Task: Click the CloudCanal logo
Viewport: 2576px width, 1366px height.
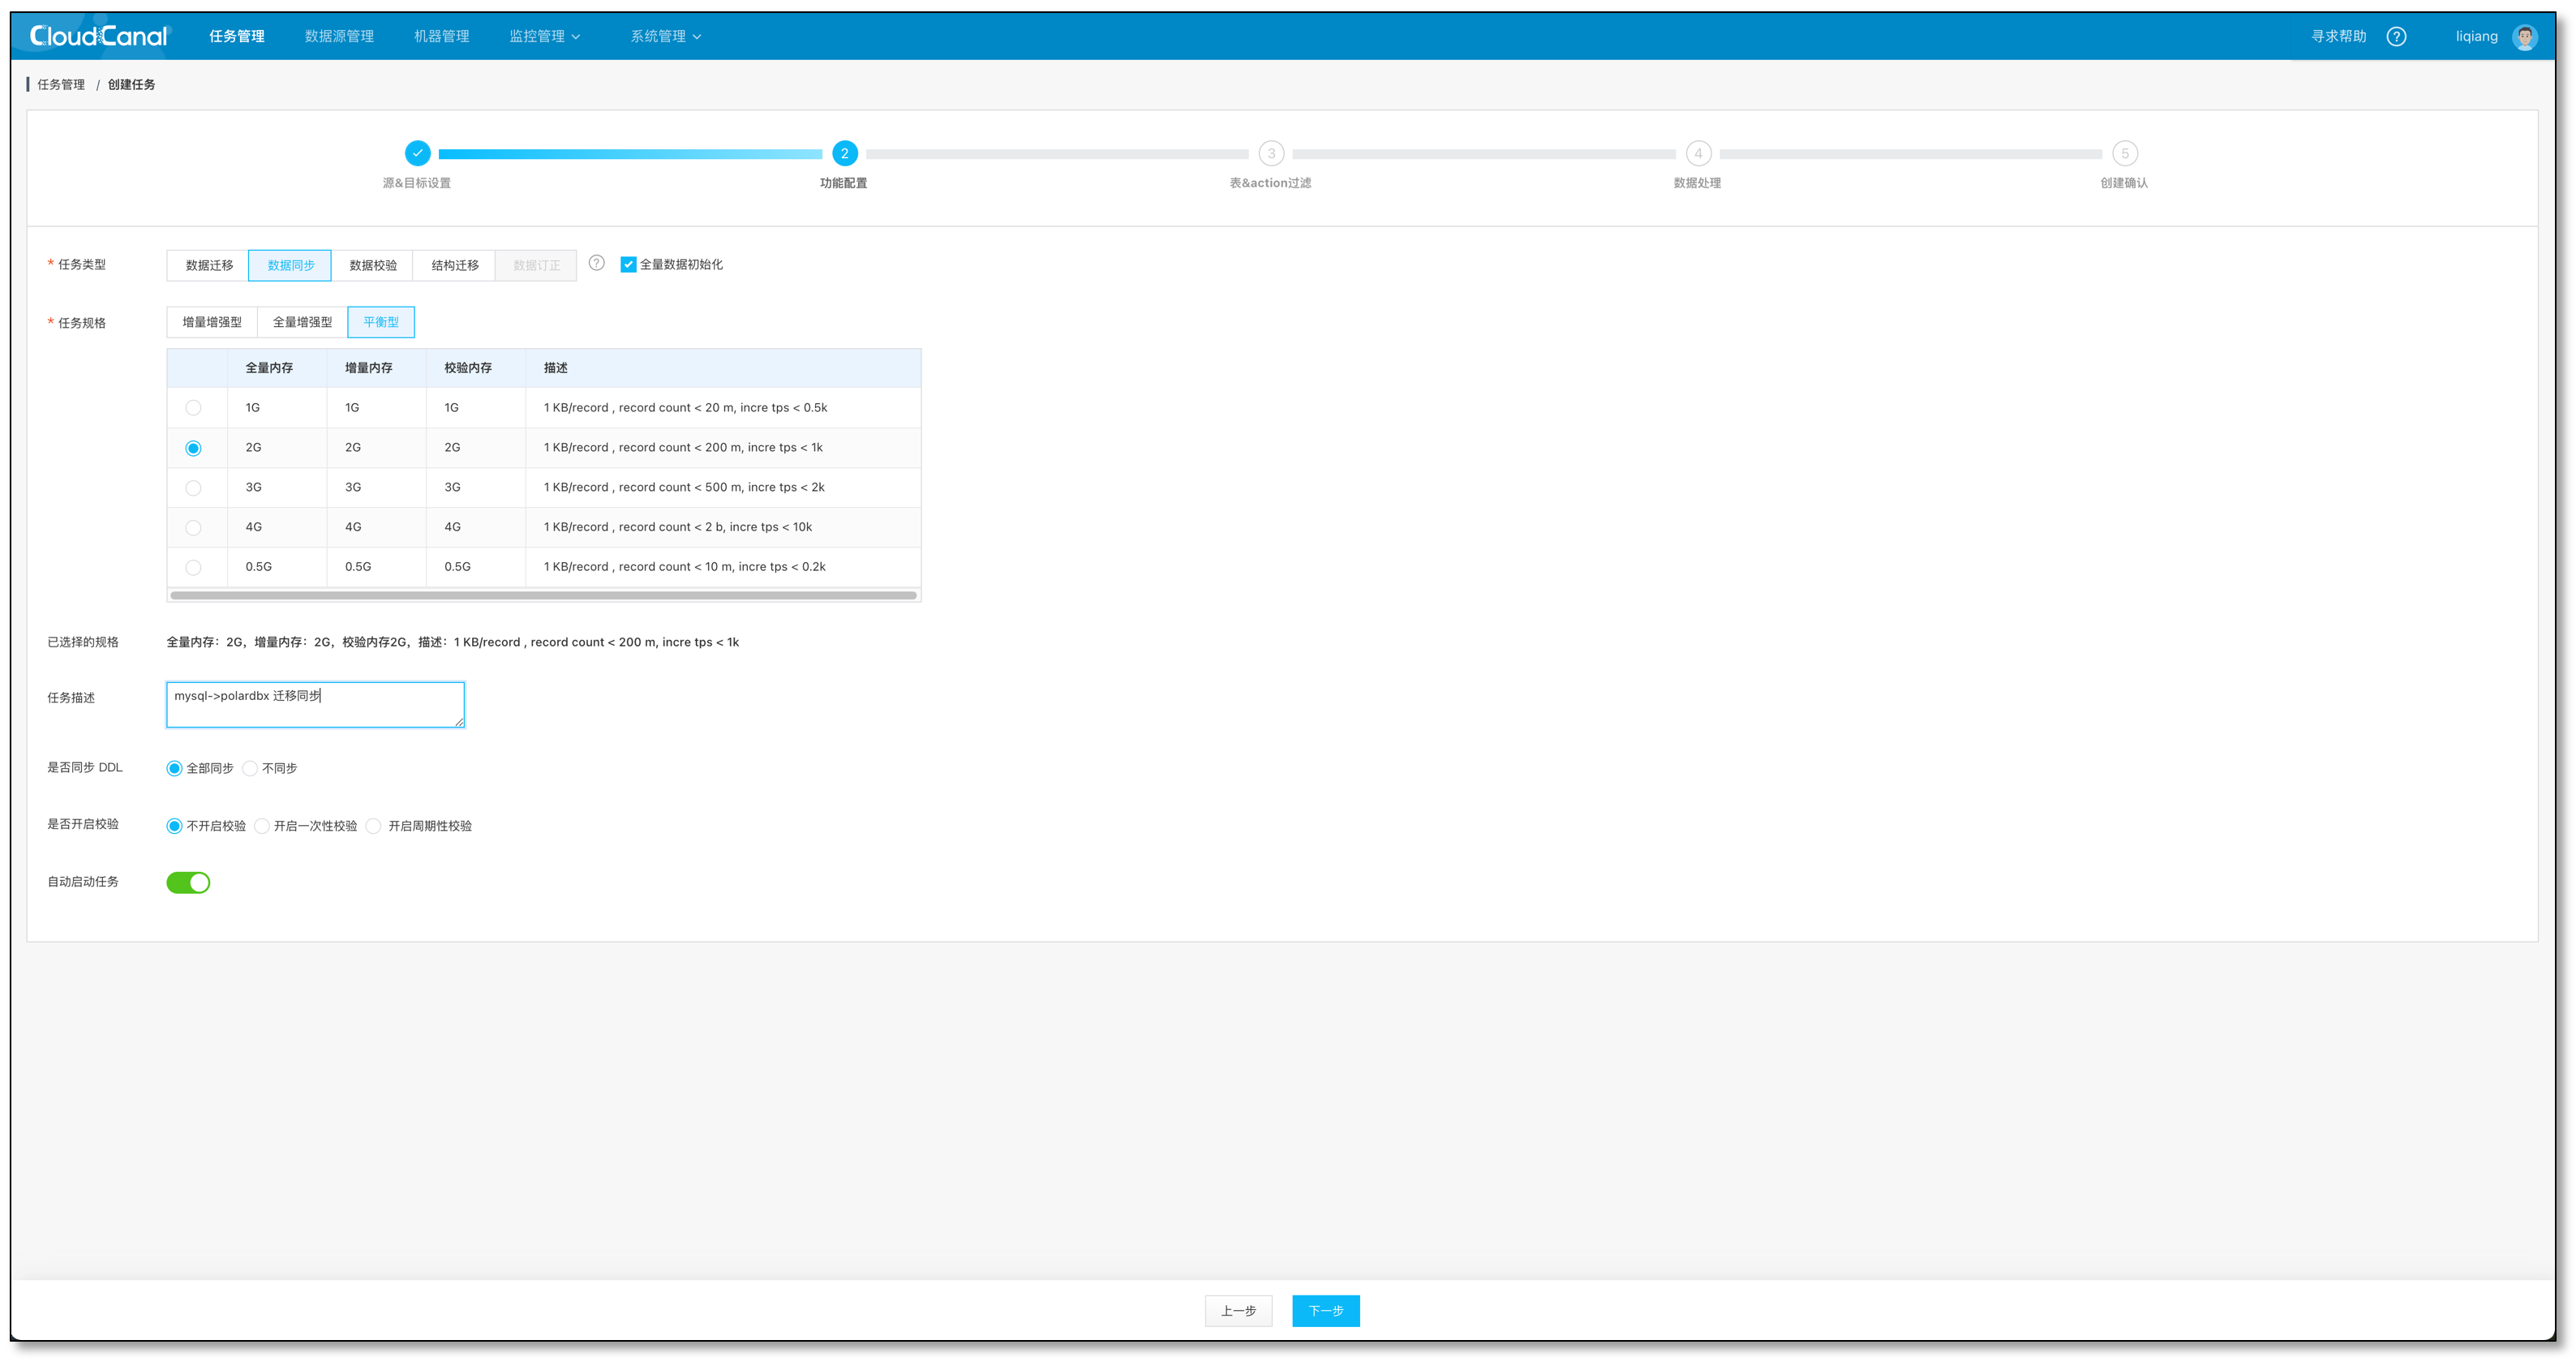Action: (x=99, y=36)
